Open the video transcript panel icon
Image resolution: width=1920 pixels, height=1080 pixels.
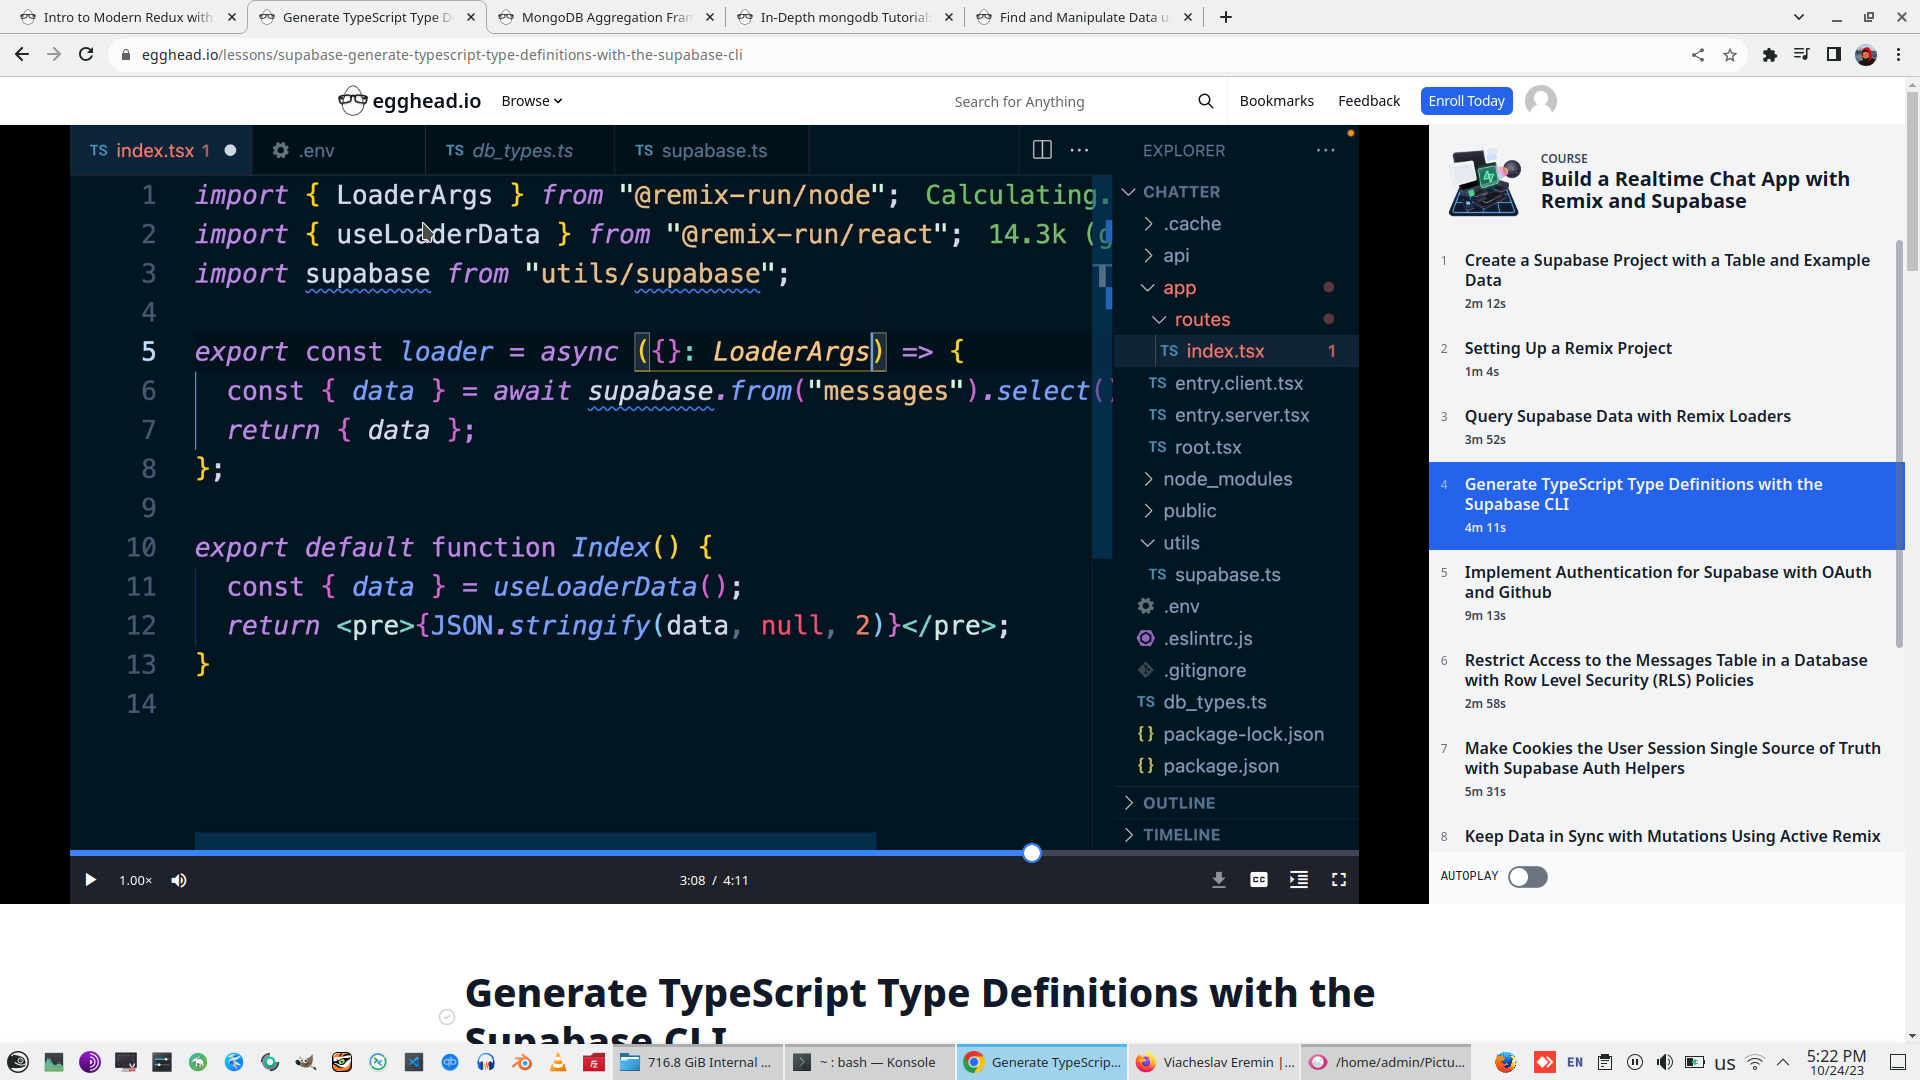1299,880
